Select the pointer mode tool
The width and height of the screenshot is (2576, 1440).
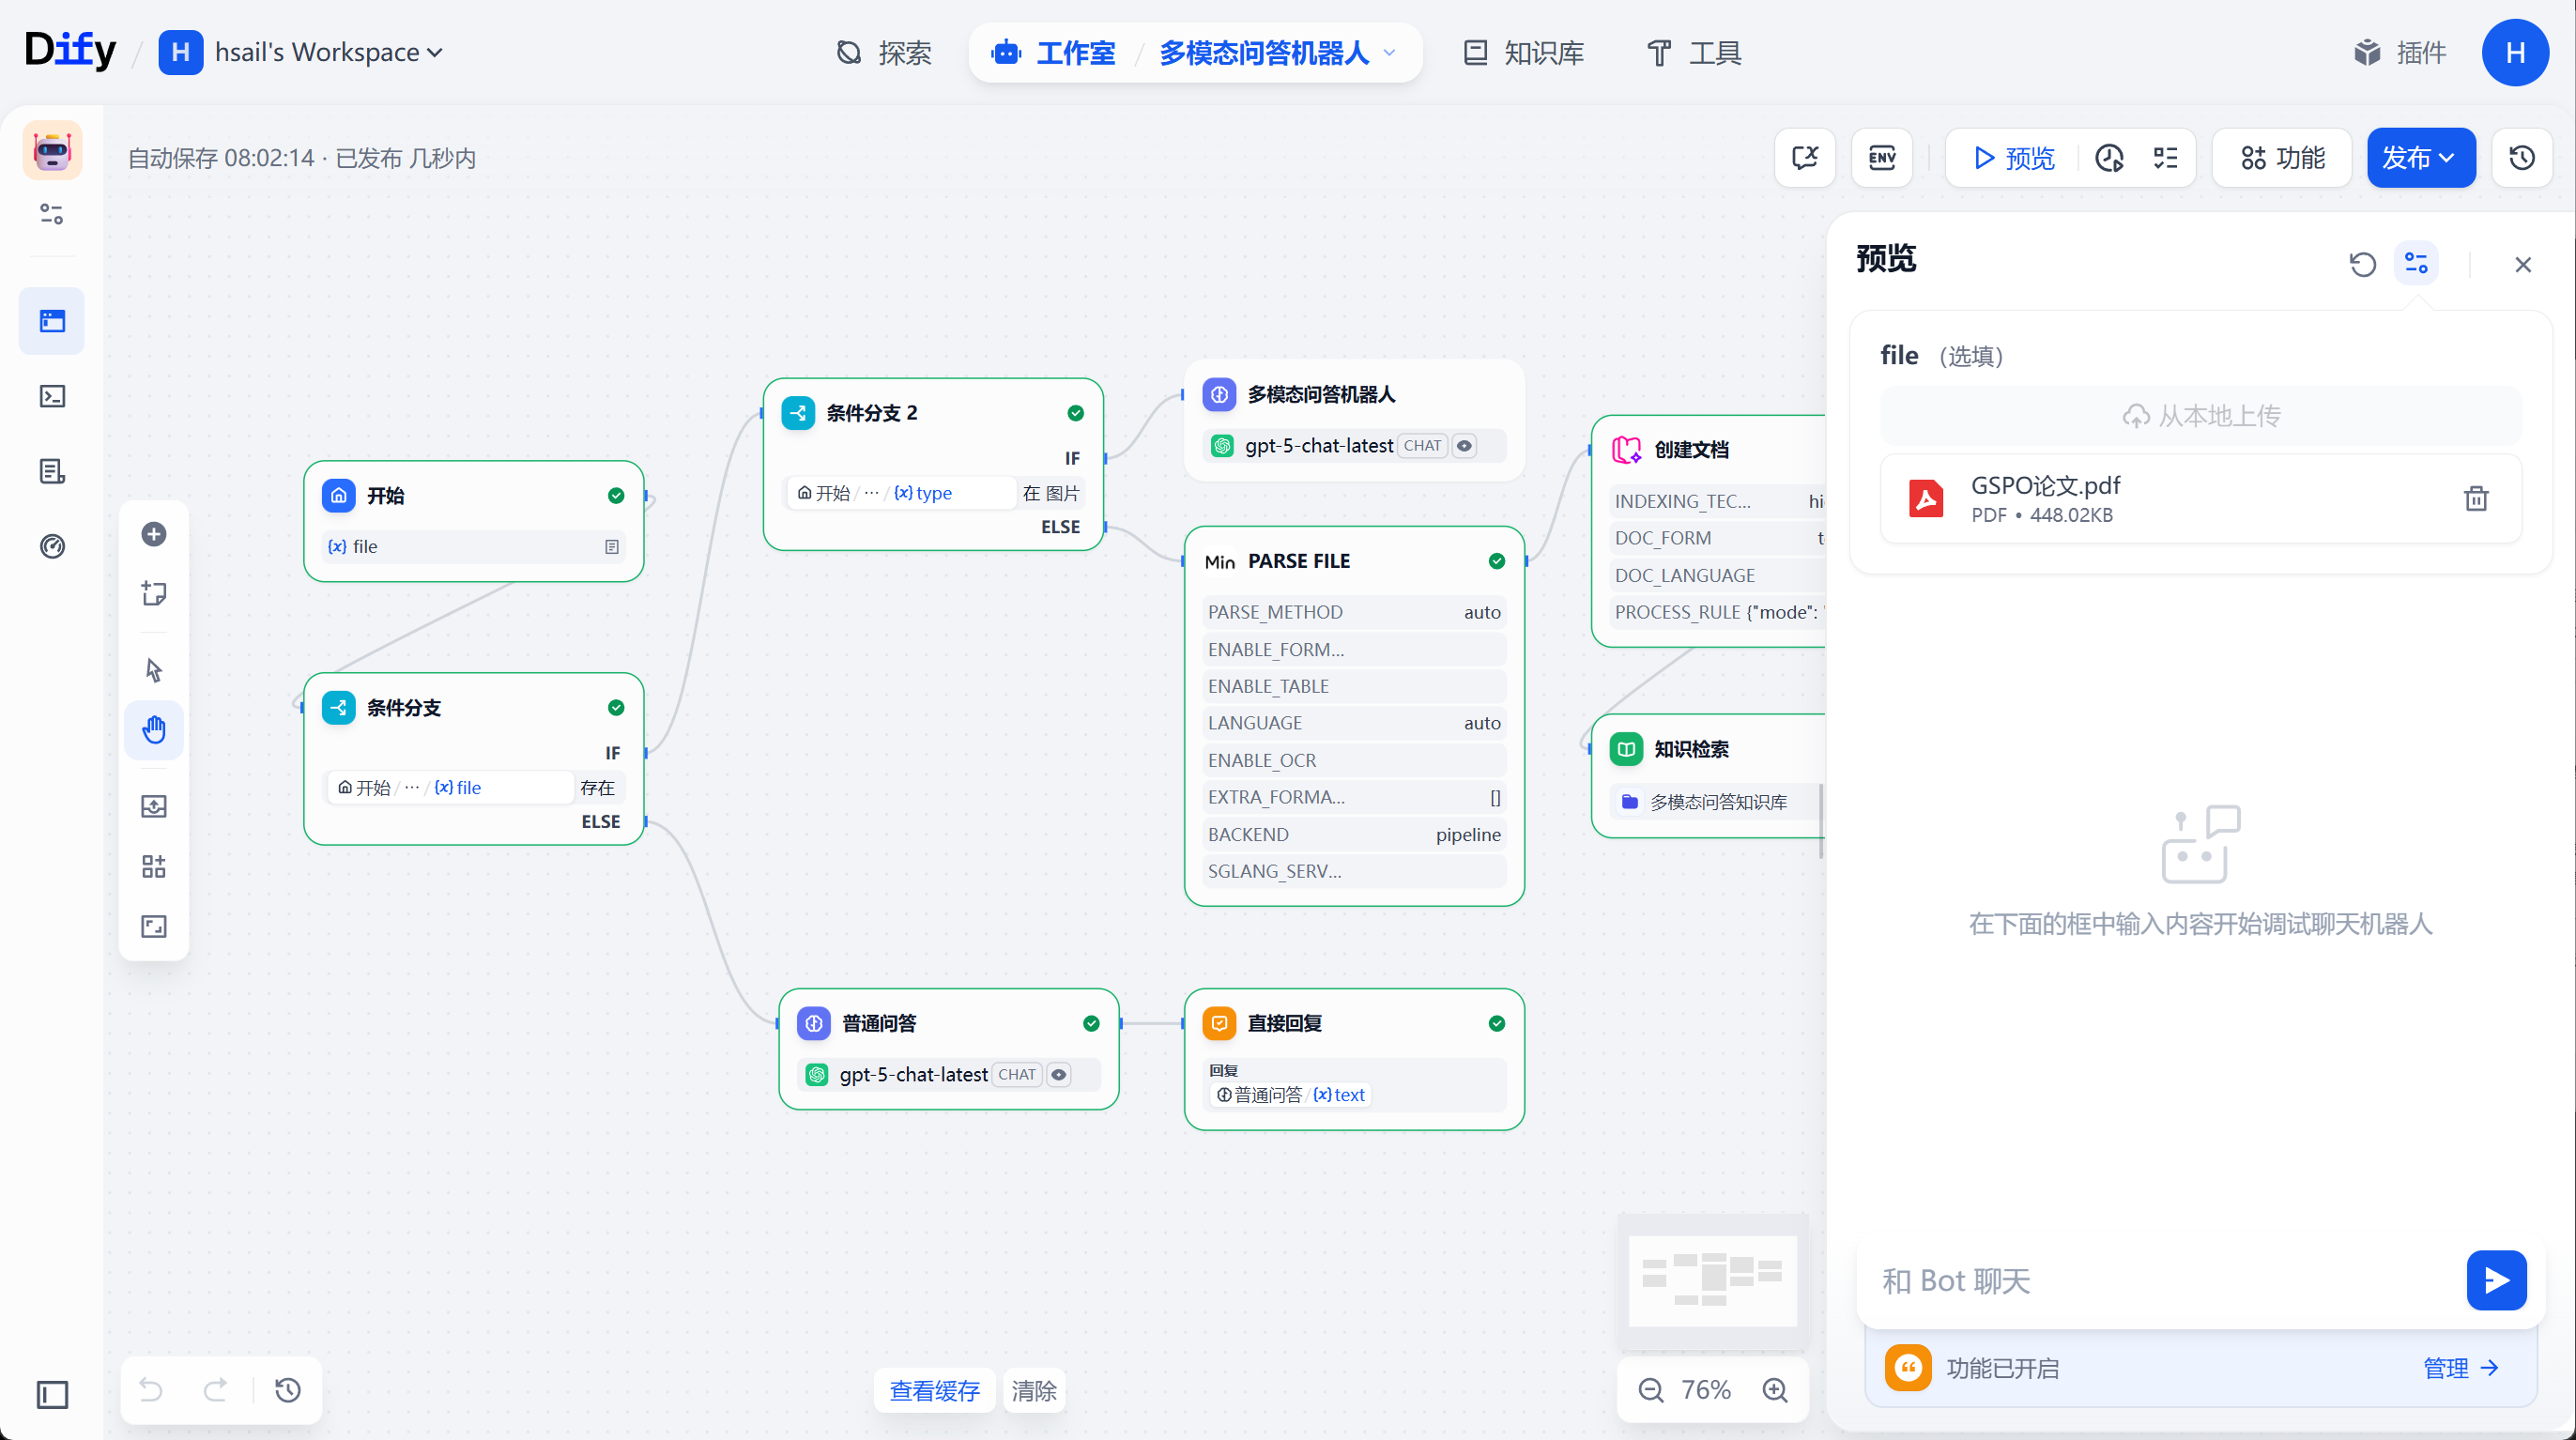click(x=154, y=670)
